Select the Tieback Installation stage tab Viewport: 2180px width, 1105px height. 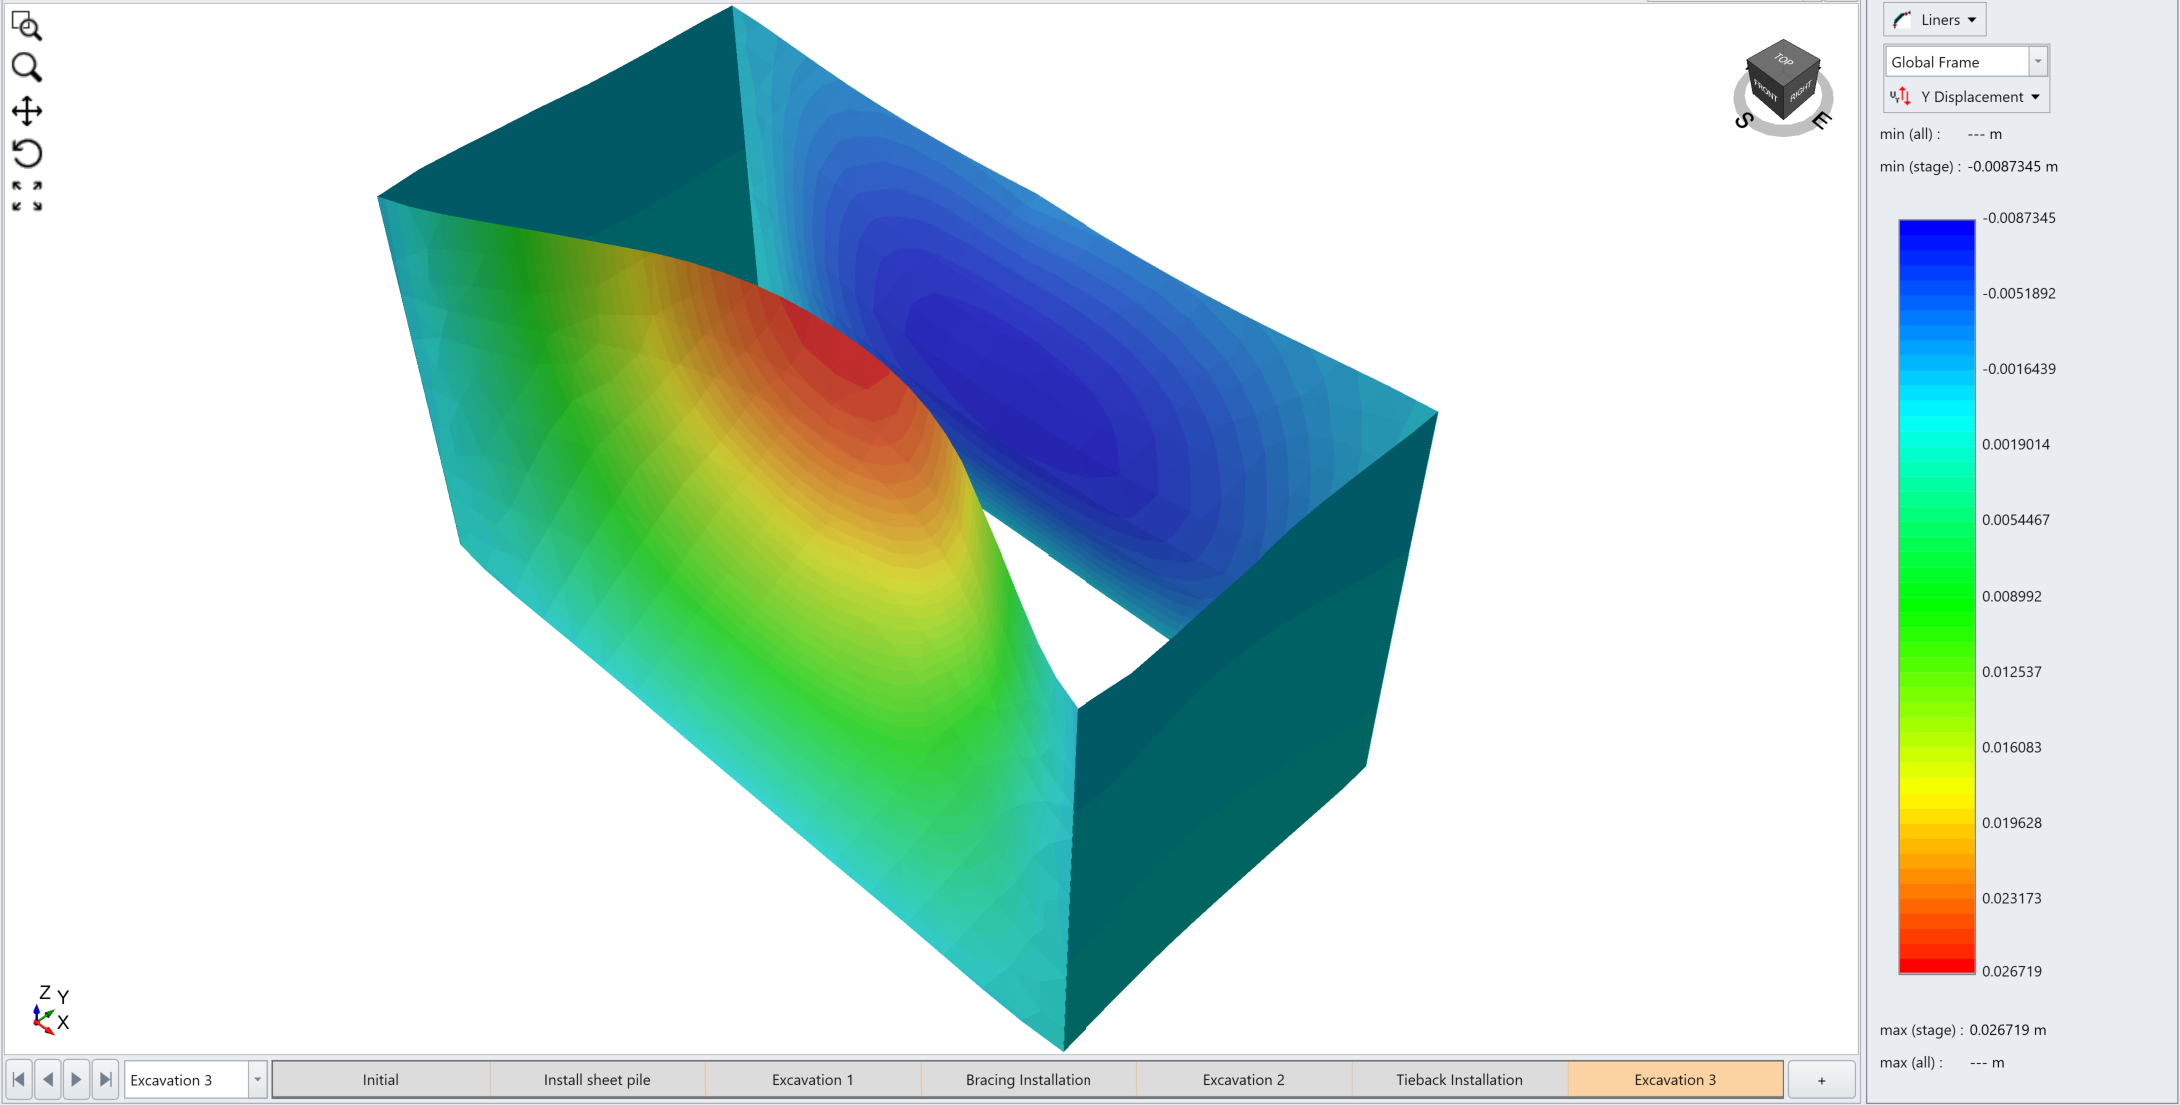[1459, 1080]
